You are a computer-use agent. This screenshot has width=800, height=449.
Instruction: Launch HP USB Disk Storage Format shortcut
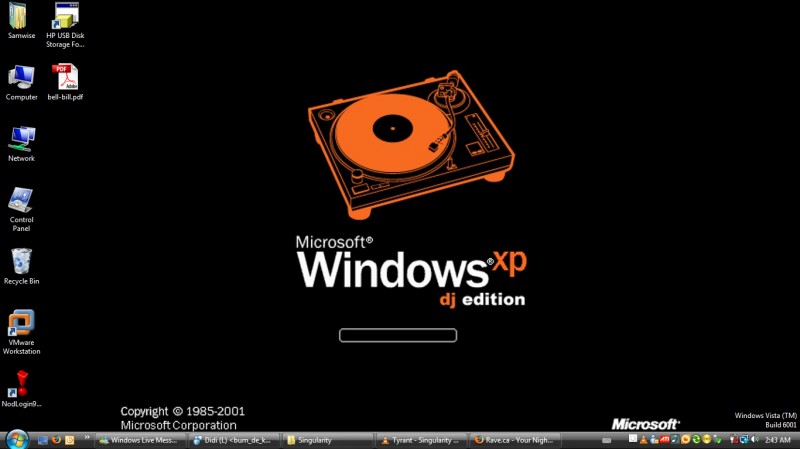65,26
